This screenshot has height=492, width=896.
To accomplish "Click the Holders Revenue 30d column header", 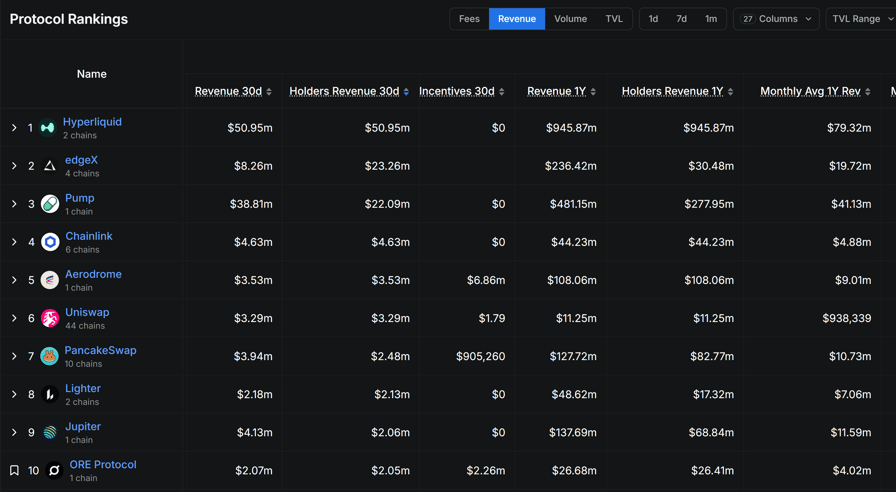I will [x=344, y=91].
